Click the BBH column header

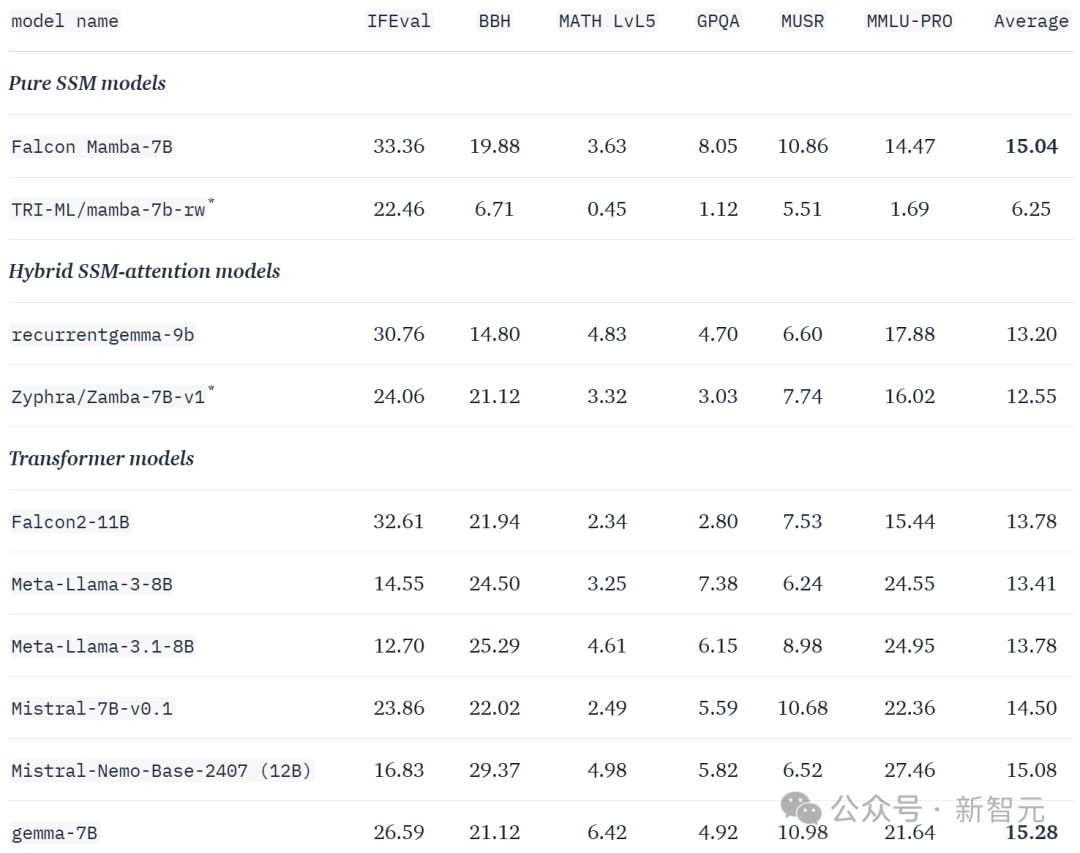[x=495, y=21]
